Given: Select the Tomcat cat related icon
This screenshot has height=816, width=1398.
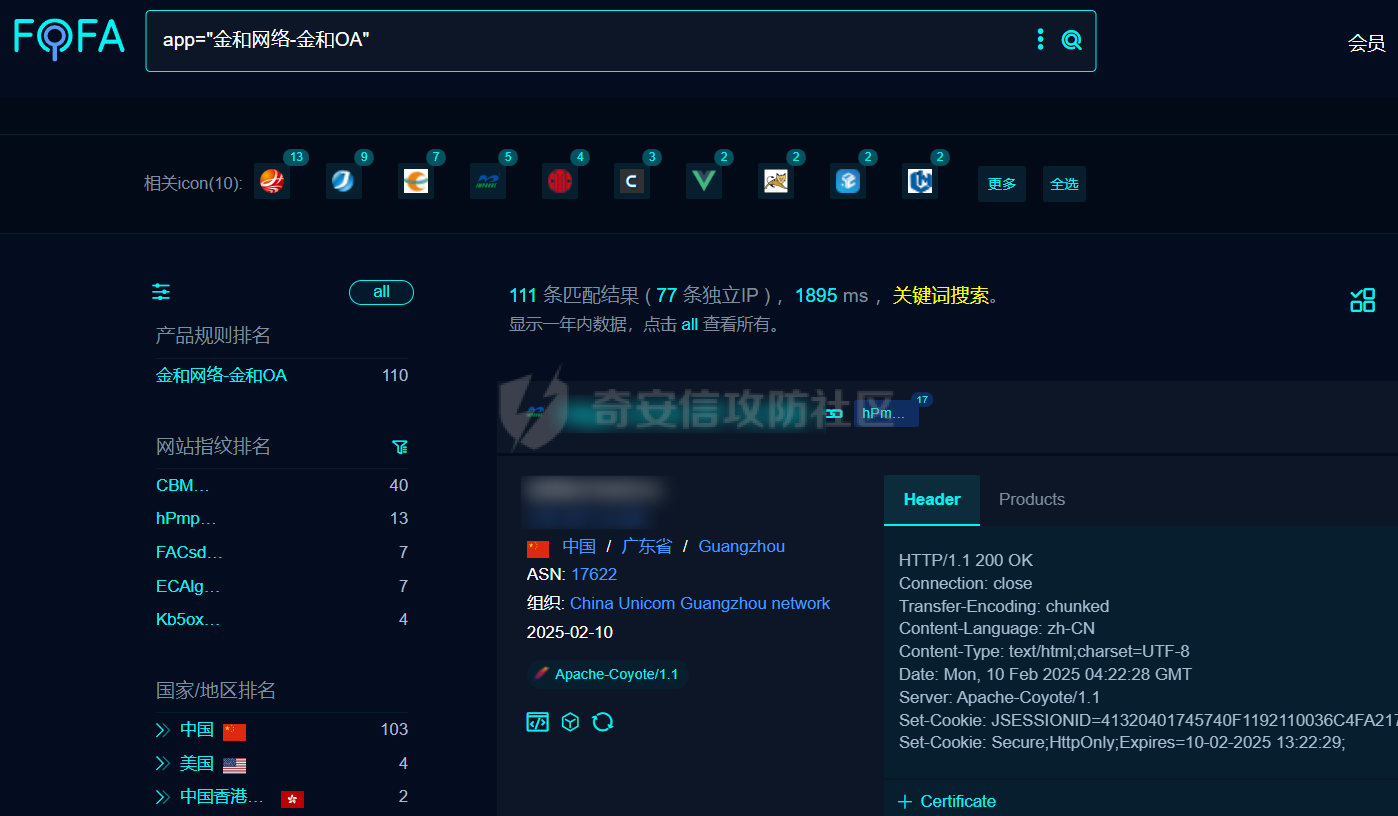Looking at the screenshot, I should [776, 181].
